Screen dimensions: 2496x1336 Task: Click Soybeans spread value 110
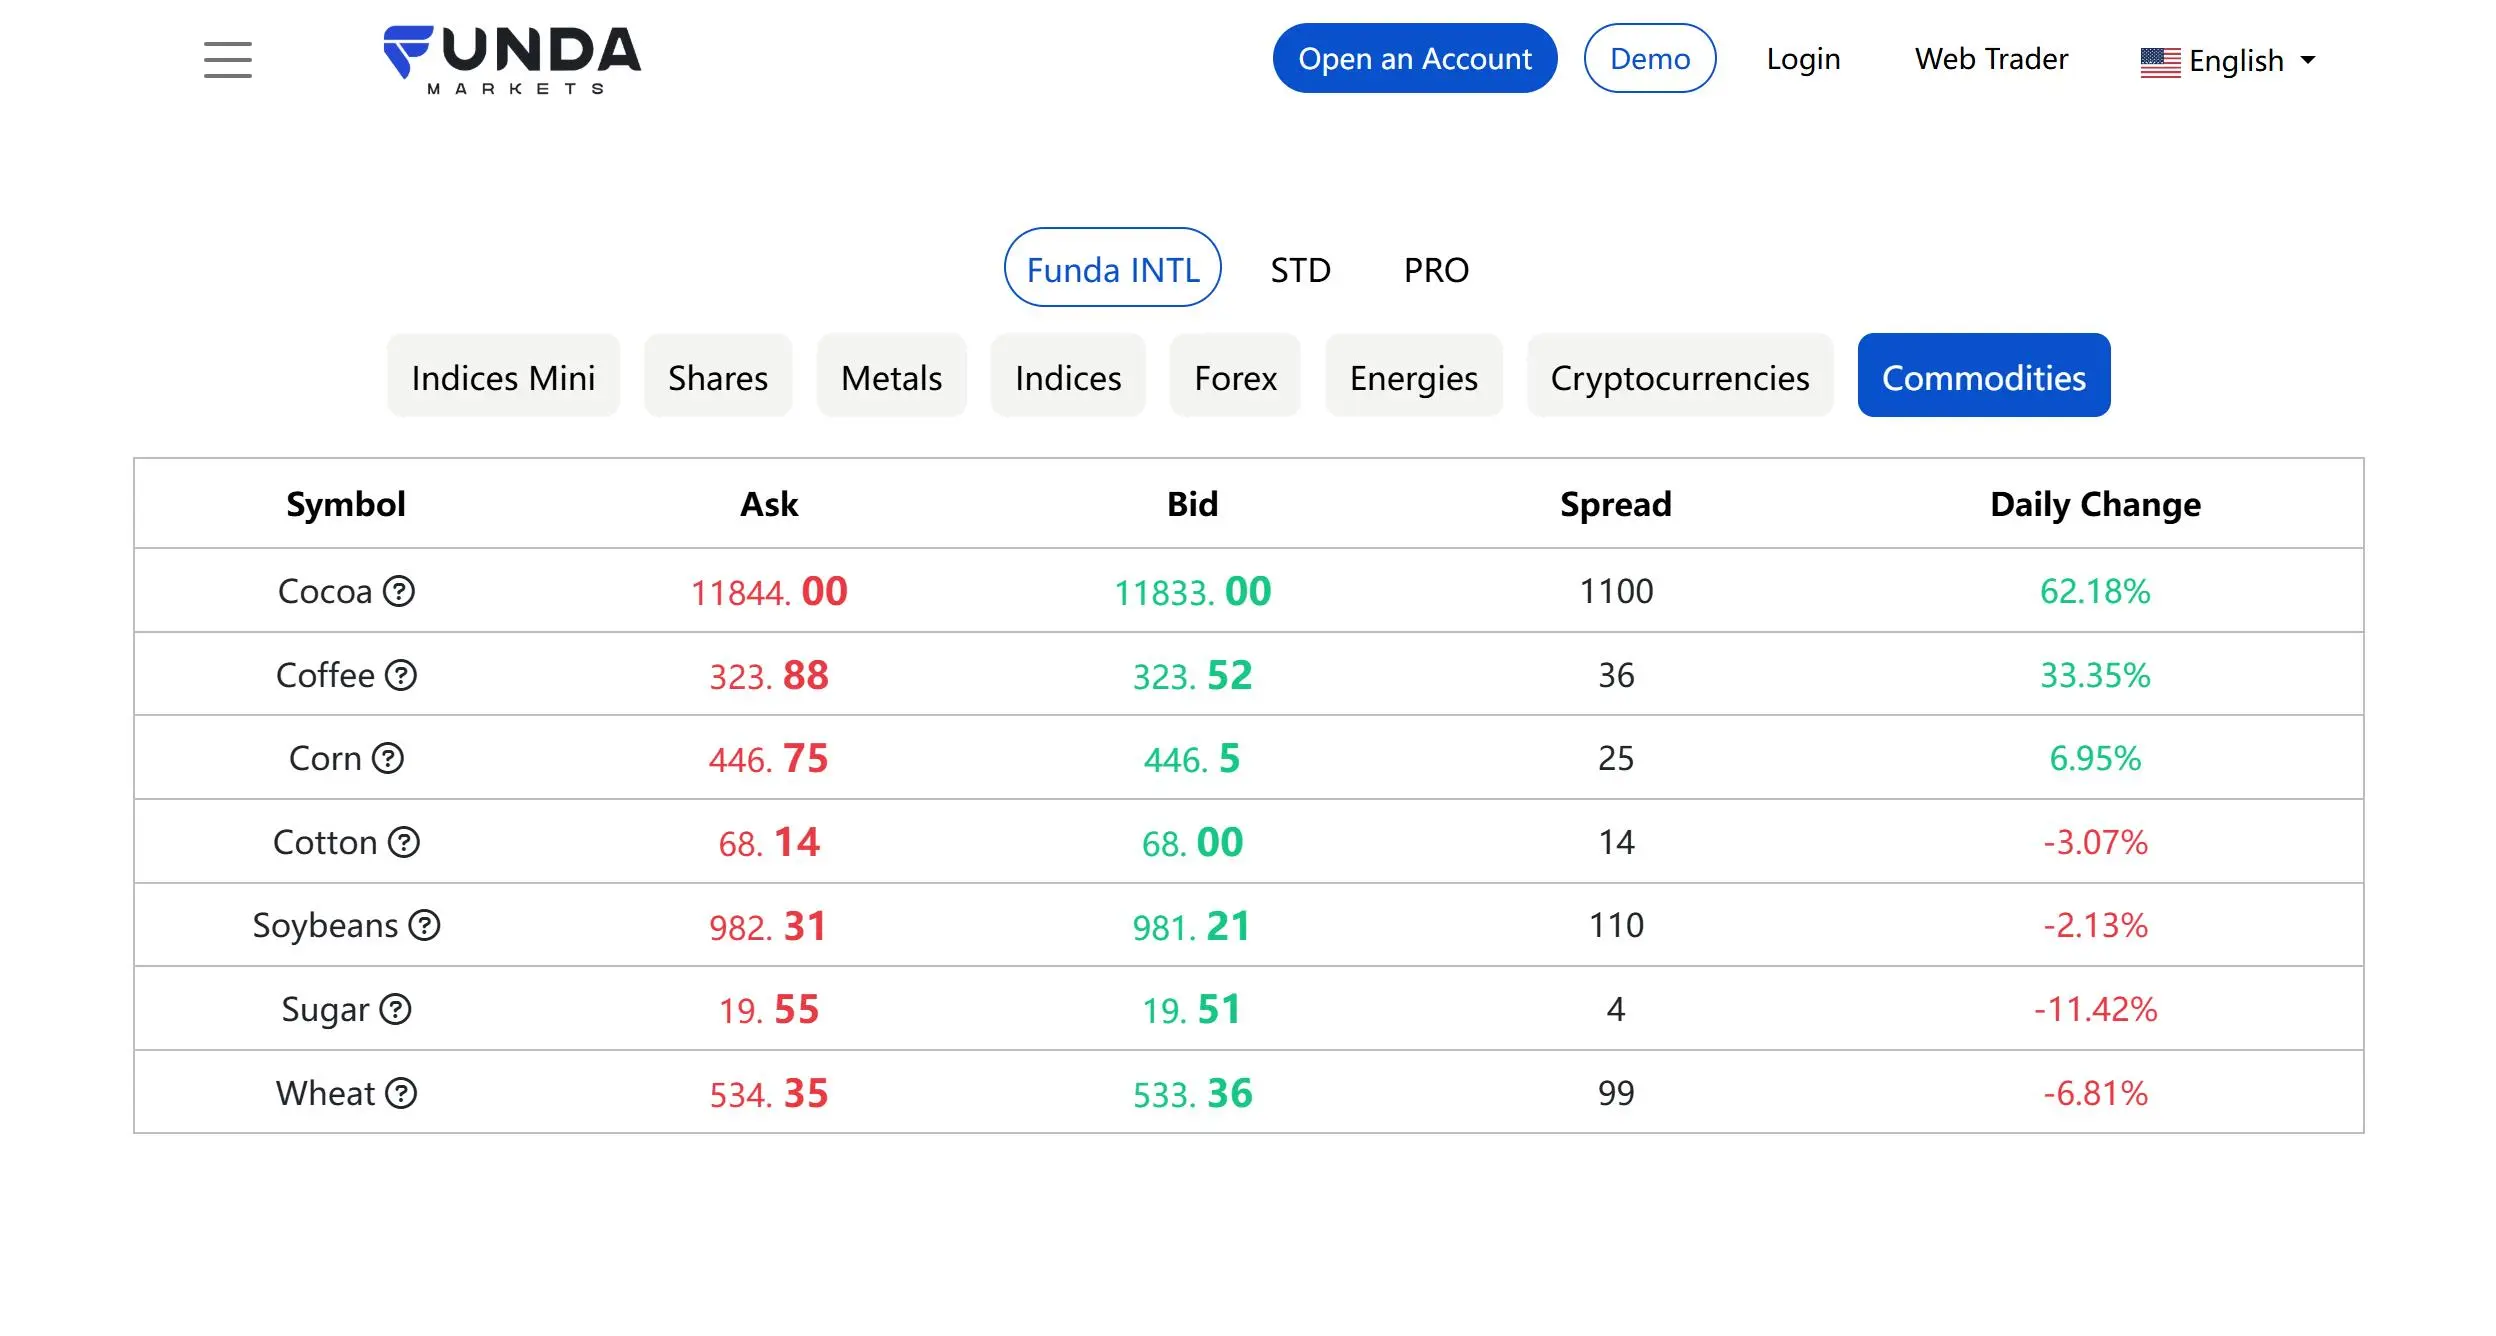(1616, 925)
